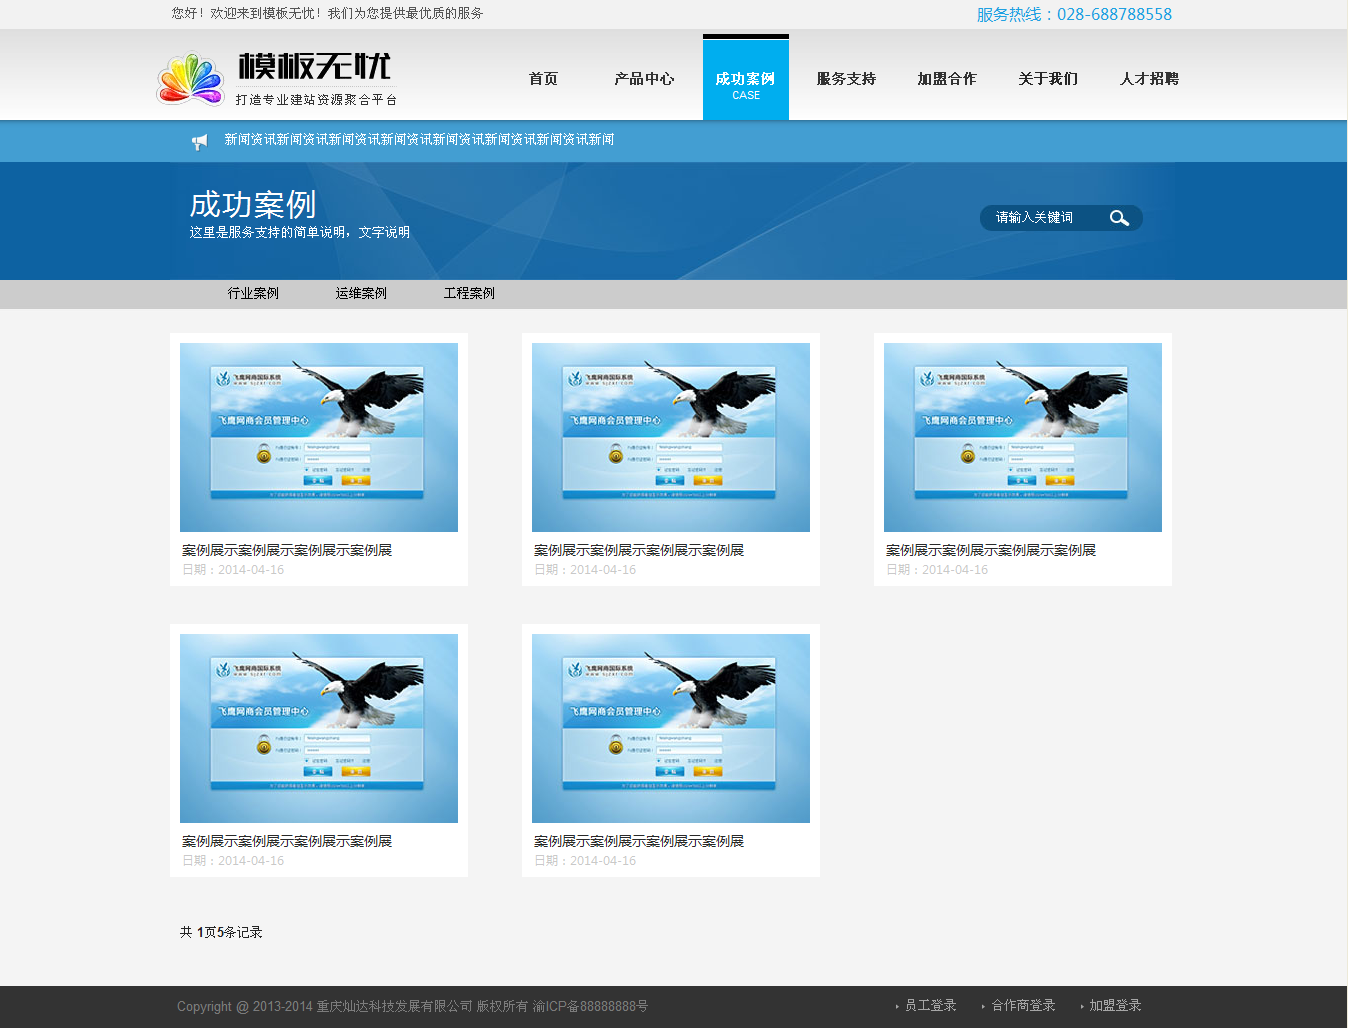Click the megaphone news icon
The width and height of the screenshot is (1349, 1028).
click(200, 141)
